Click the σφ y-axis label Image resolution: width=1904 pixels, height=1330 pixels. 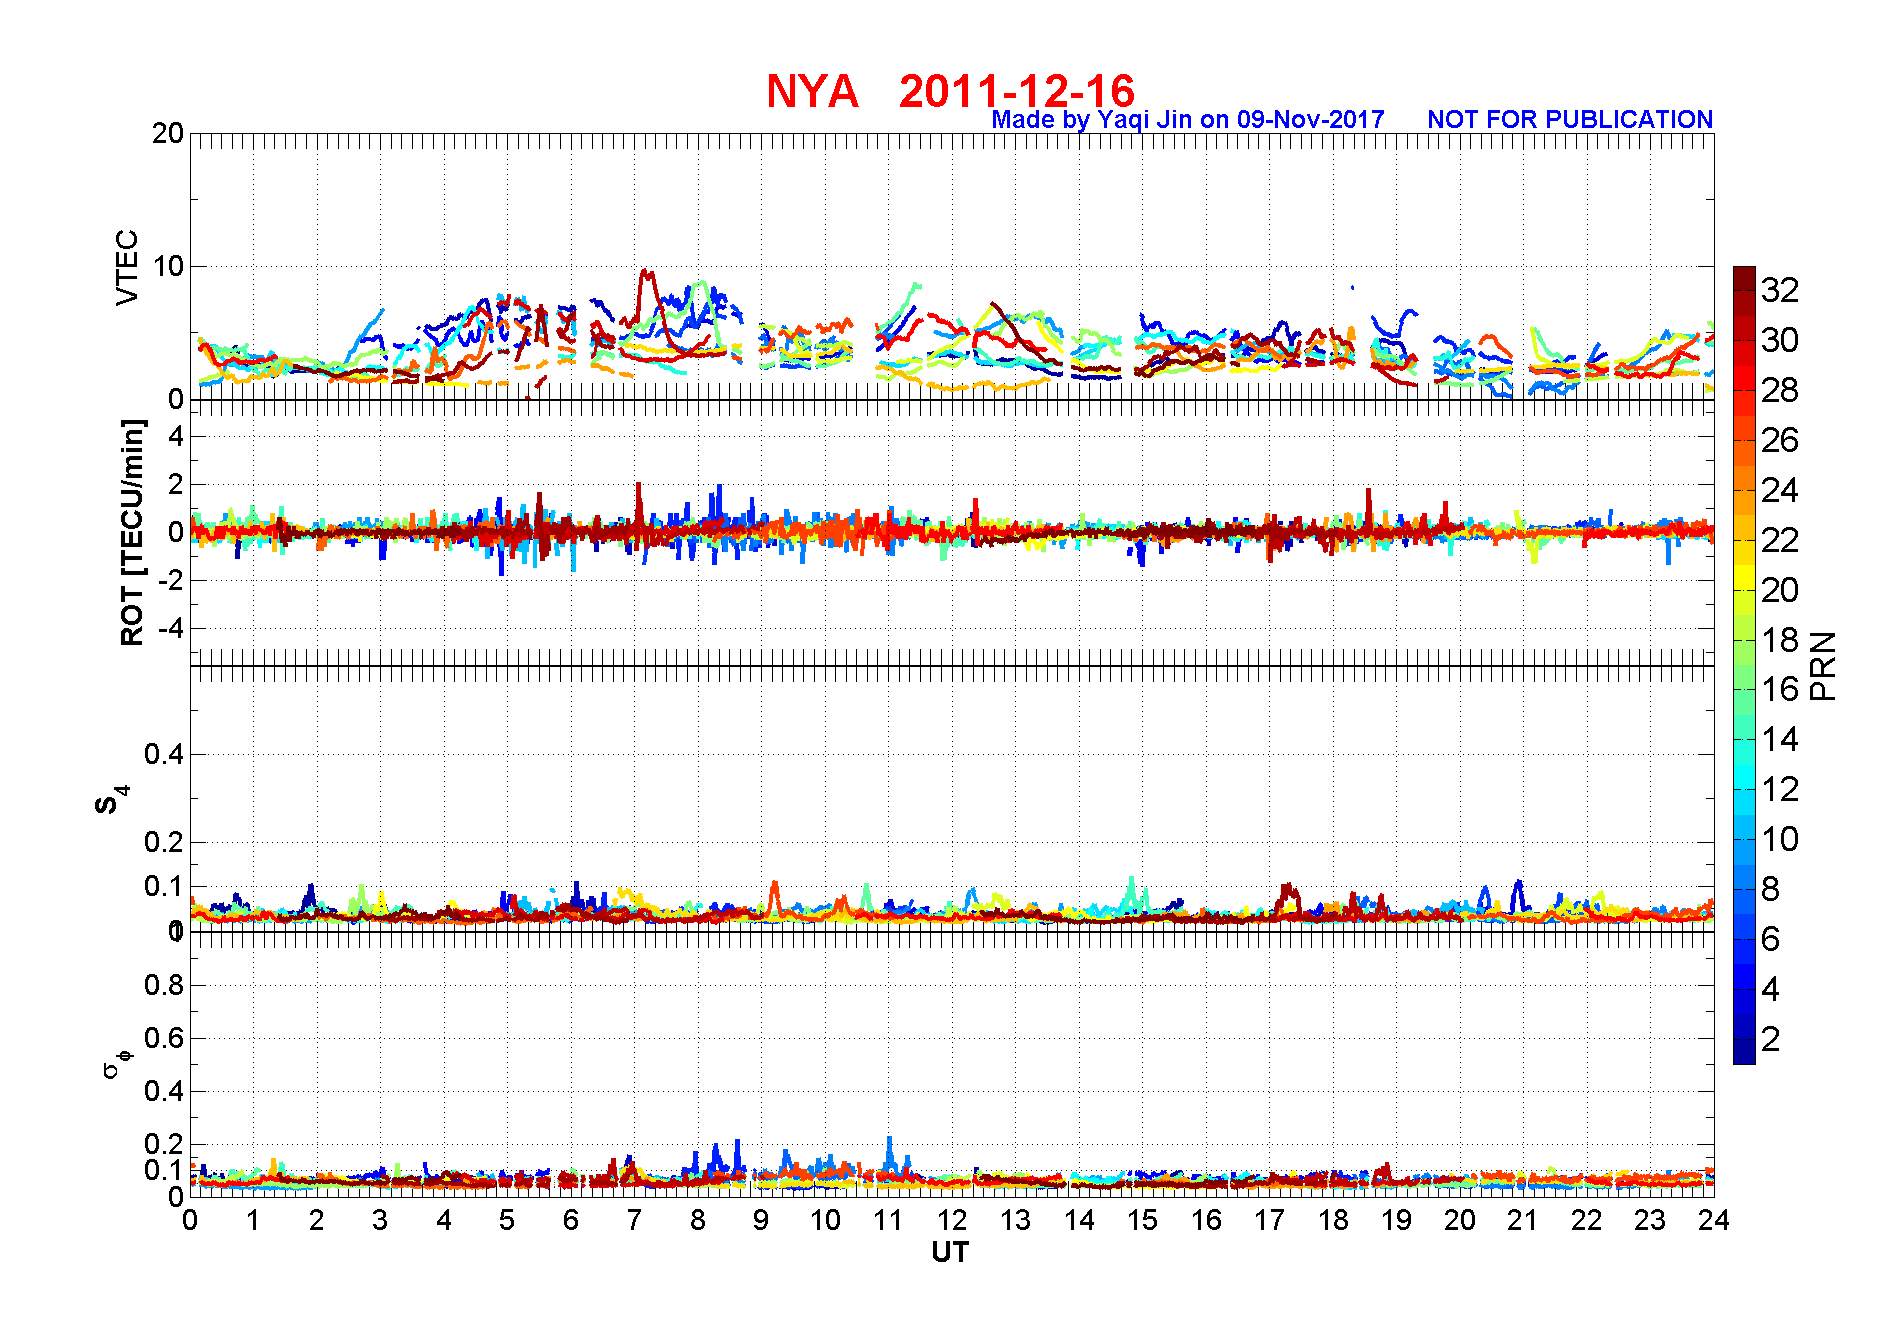tap(116, 1062)
